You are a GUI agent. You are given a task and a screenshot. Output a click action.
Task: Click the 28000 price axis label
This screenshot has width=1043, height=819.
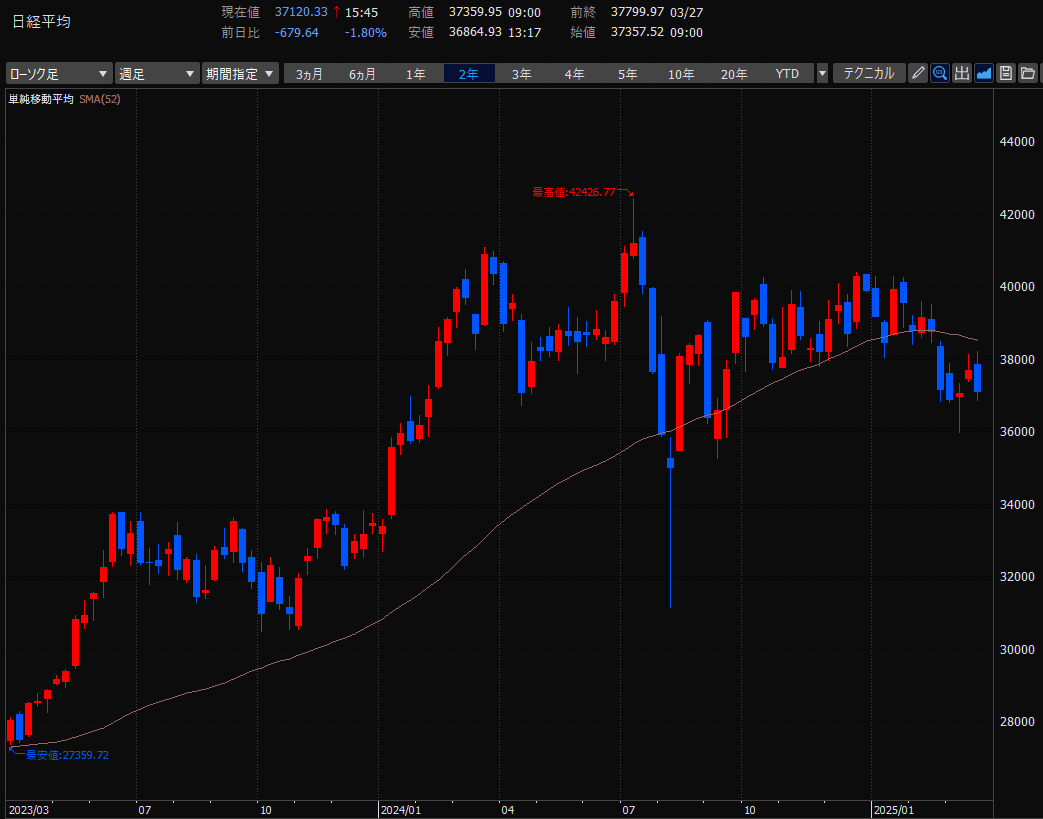click(x=1016, y=722)
